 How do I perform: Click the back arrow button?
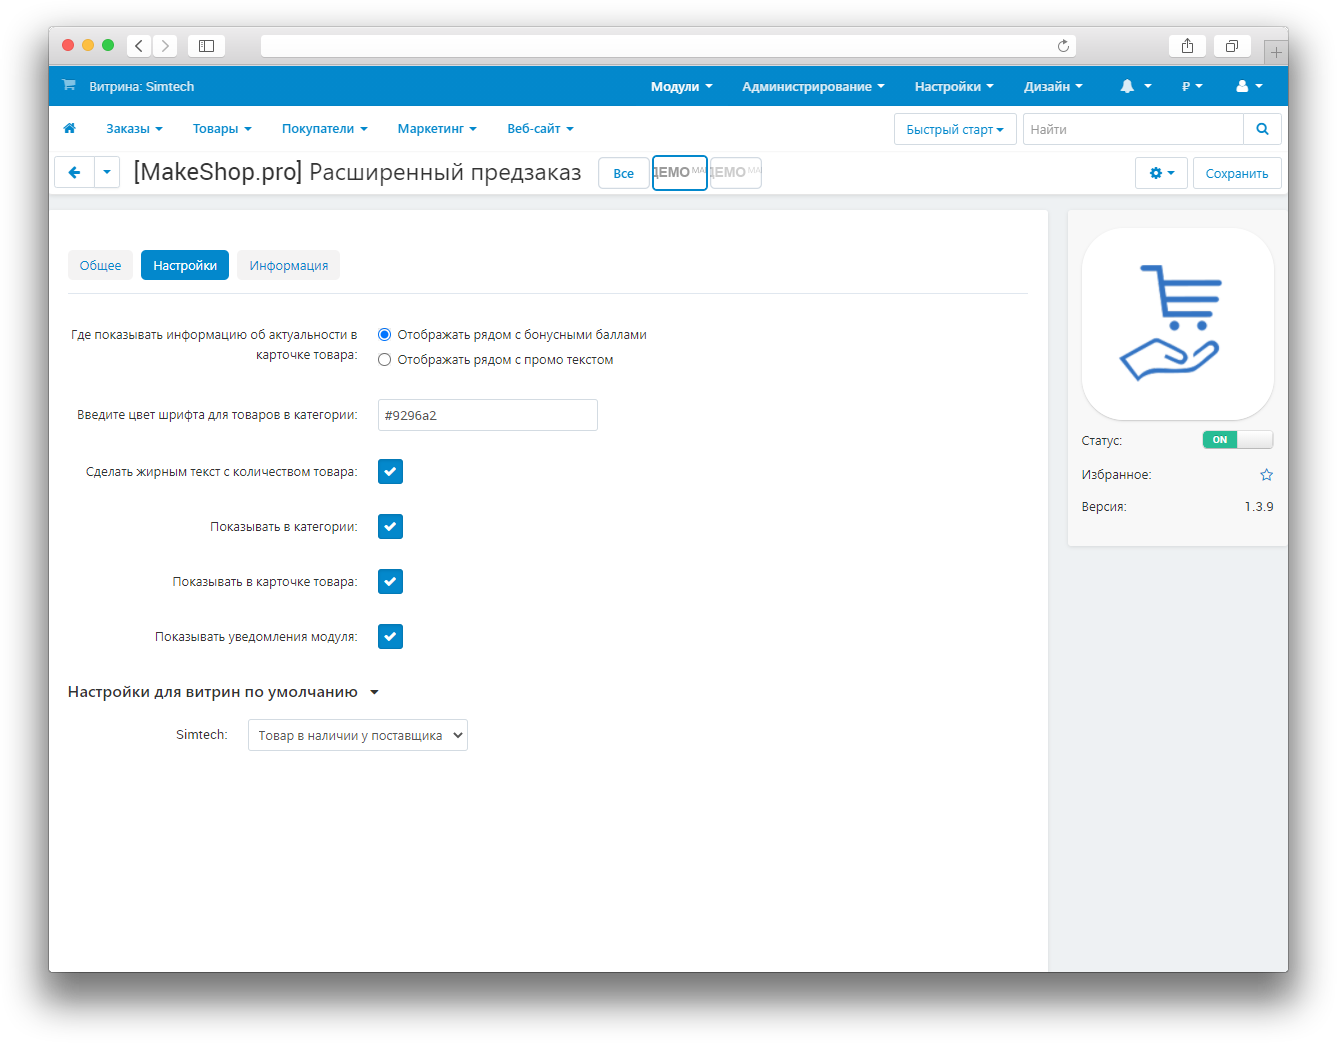(74, 173)
